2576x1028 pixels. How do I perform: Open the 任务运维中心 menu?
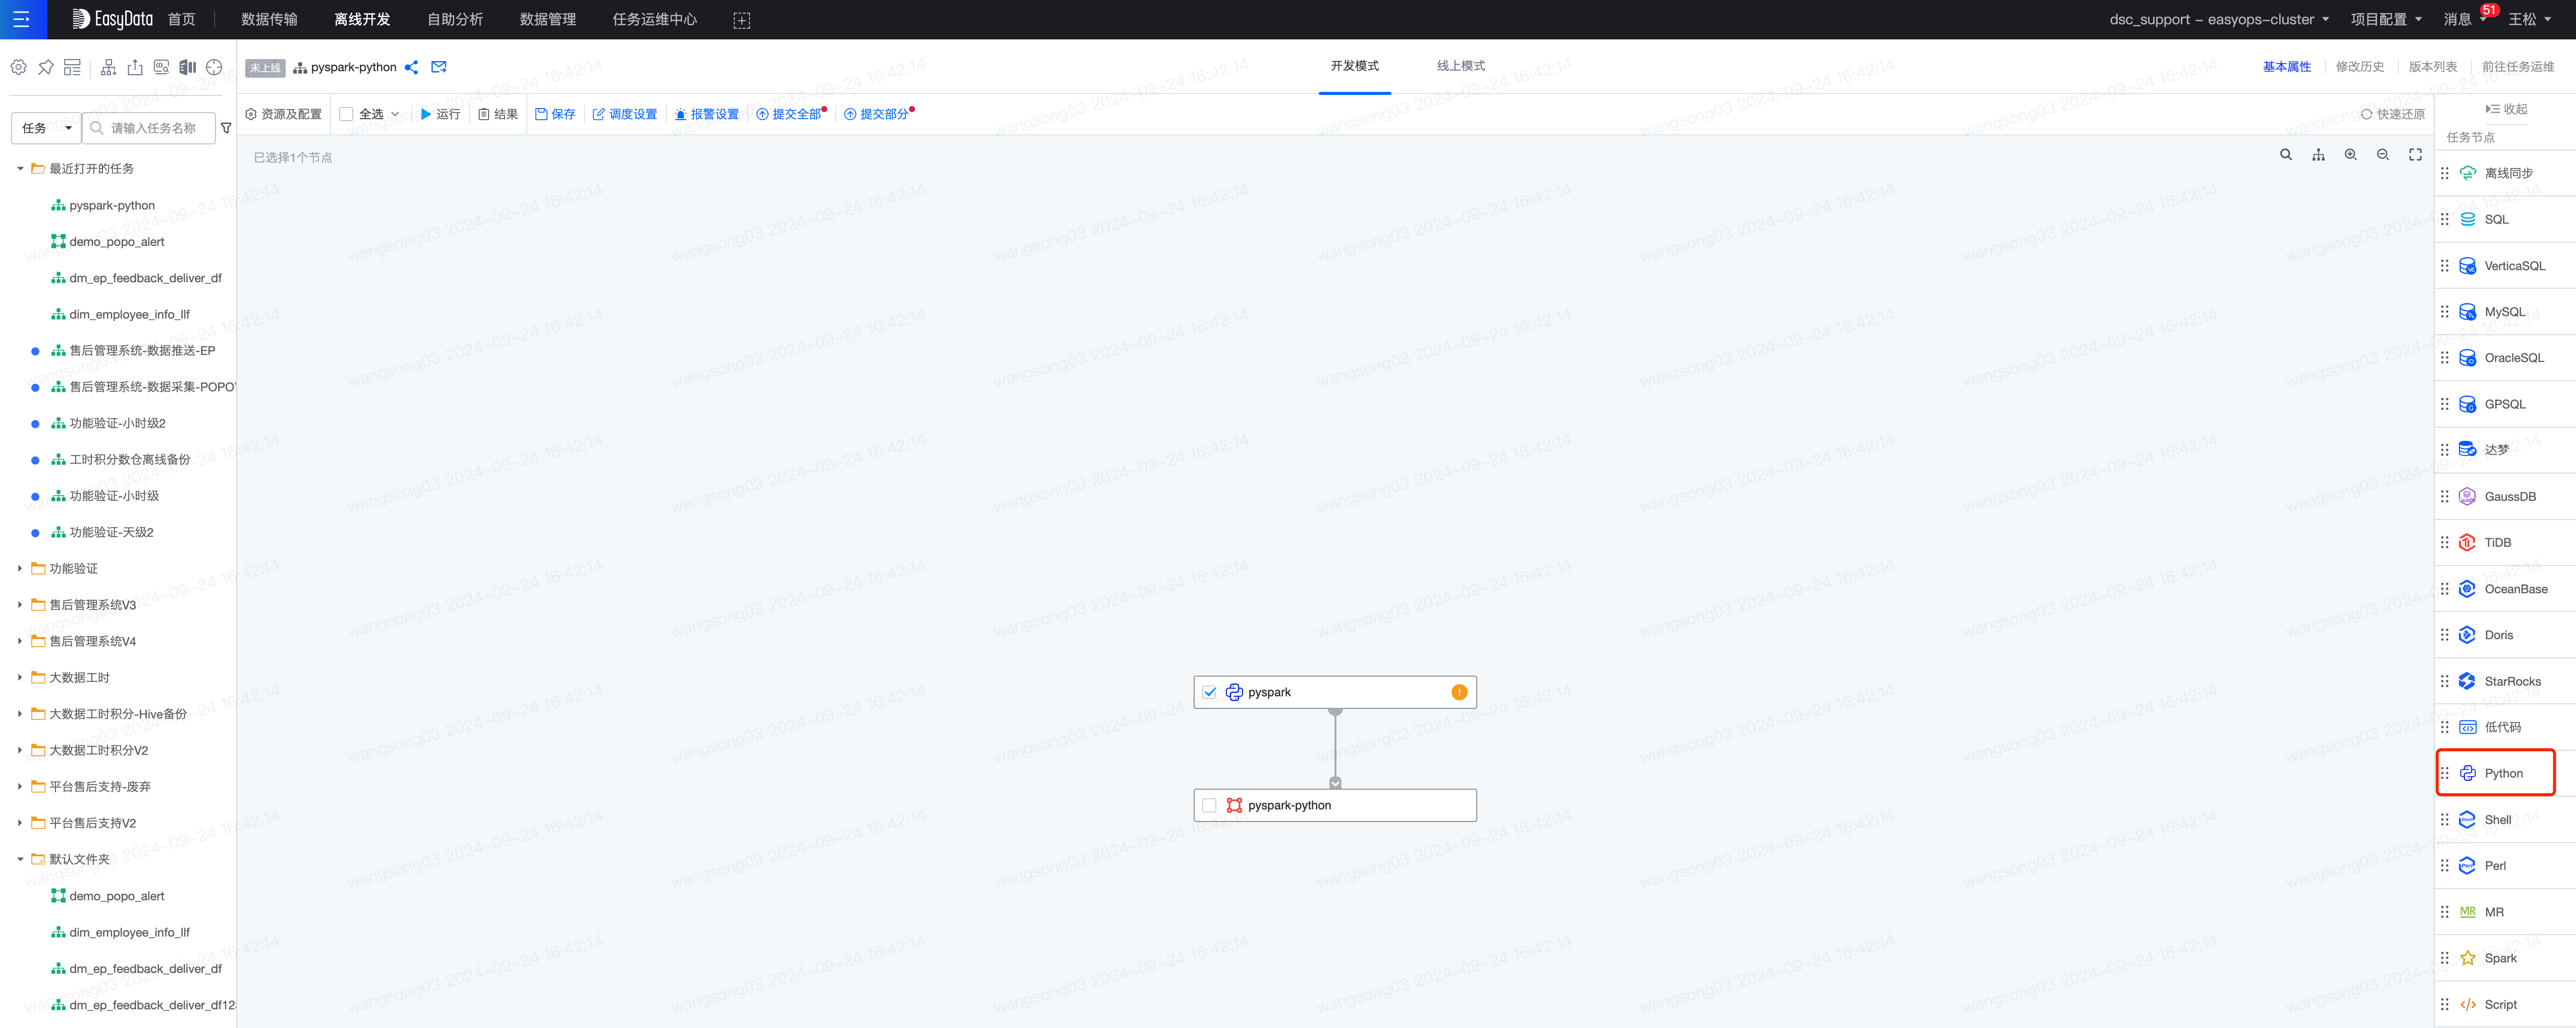652,19
